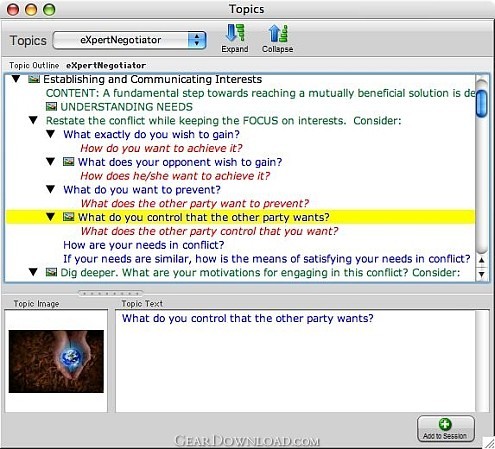Click the green zoom window button
The width and height of the screenshot is (495, 449).
[49, 9]
